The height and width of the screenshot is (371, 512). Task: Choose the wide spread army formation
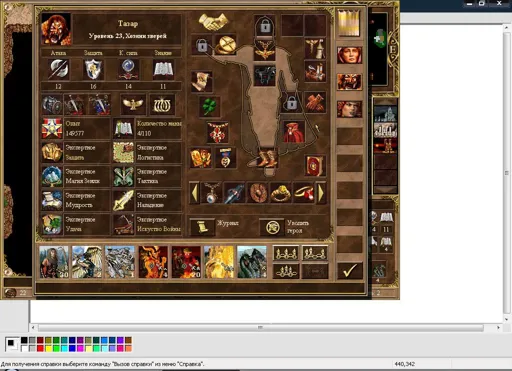tap(286, 253)
